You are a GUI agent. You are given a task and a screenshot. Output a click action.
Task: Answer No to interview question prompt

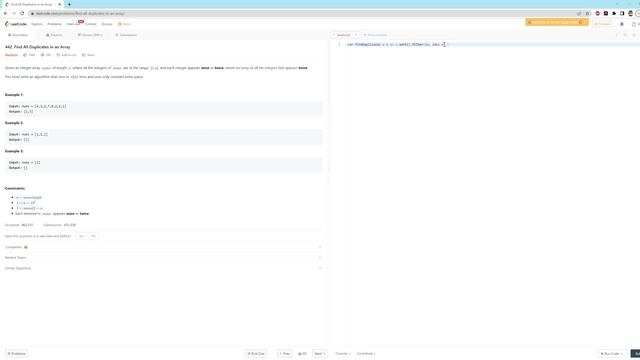(93, 236)
